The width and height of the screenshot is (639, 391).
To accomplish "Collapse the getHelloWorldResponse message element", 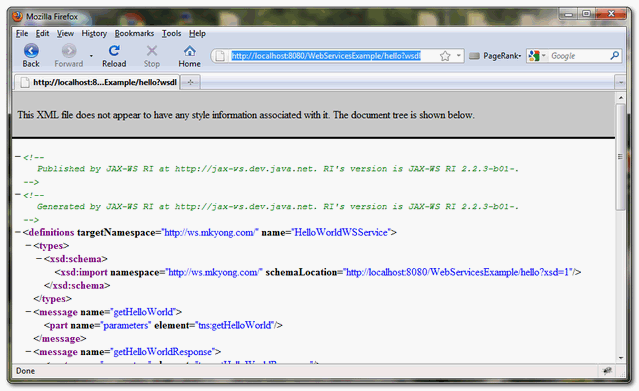I will [29, 351].
